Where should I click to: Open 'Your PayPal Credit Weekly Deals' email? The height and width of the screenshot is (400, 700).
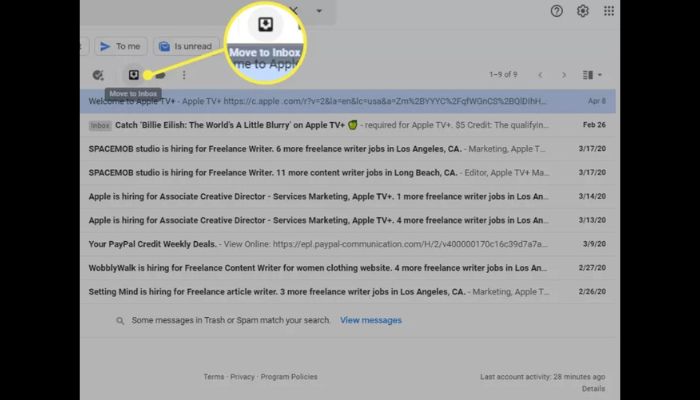[348, 244]
